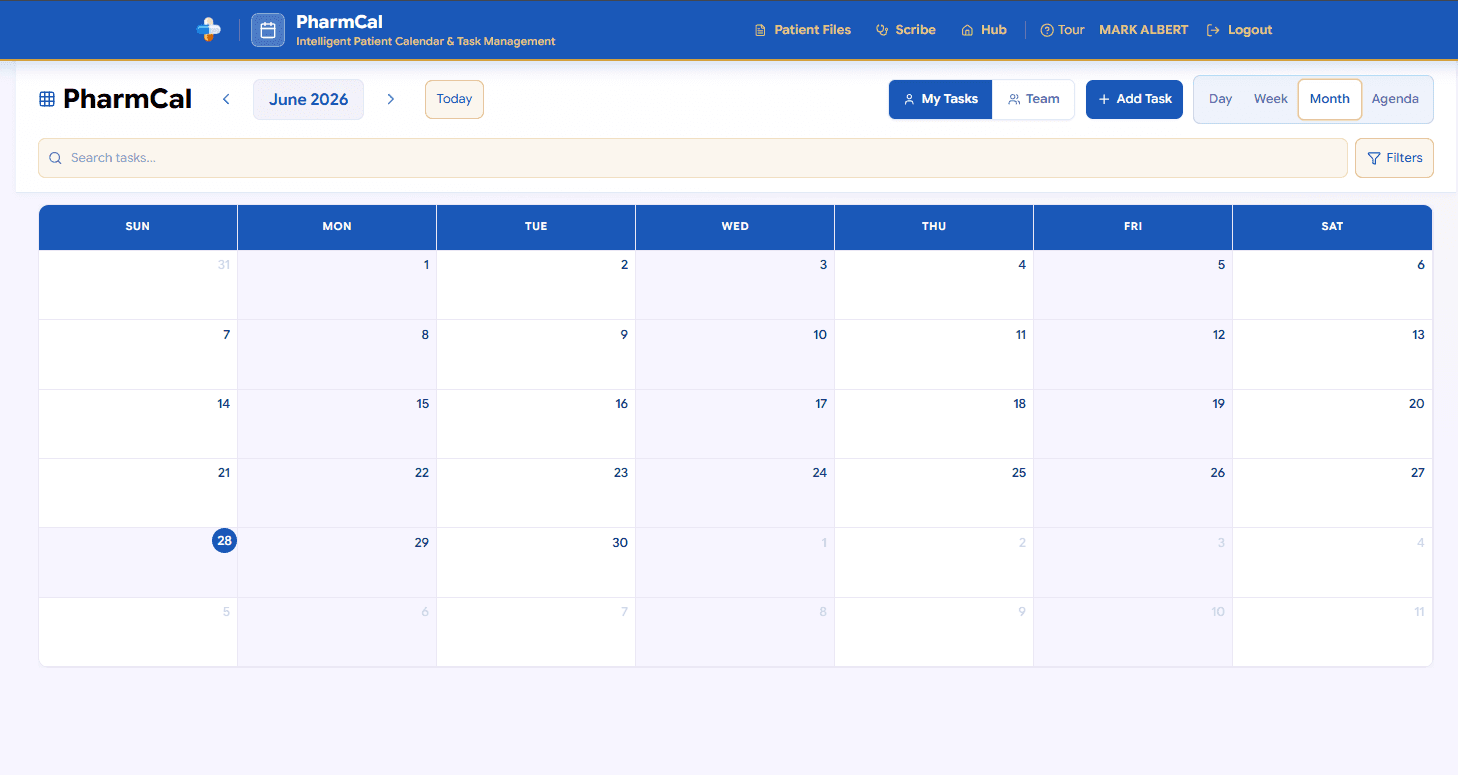Click date 10 in Wednesday column
1458x775 pixels.
[x=820, y=334]
